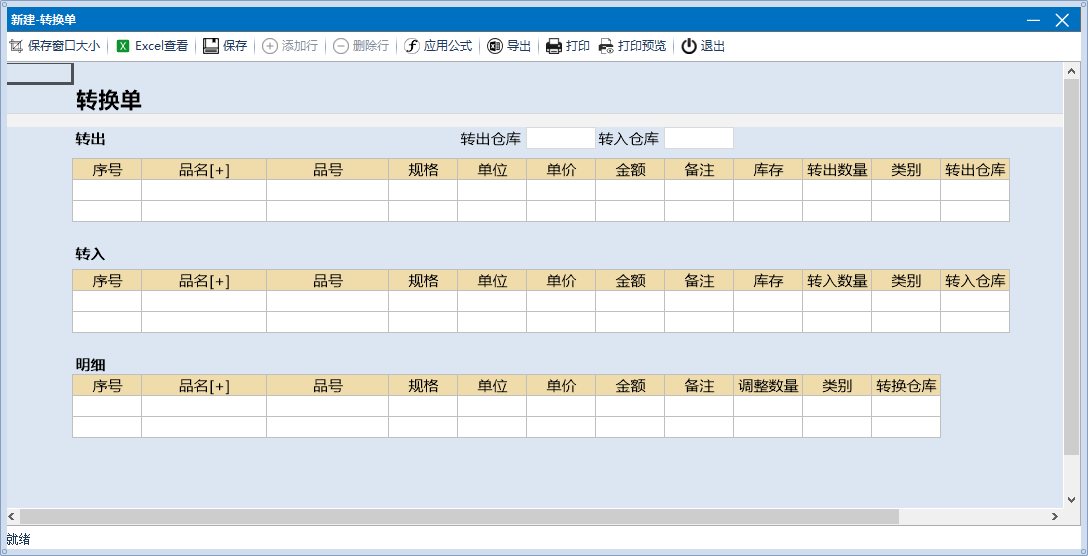This screenshot has height=556, width=1088.
Task: Click 品名[+] header in 明细 table
Action: point(204,386)
